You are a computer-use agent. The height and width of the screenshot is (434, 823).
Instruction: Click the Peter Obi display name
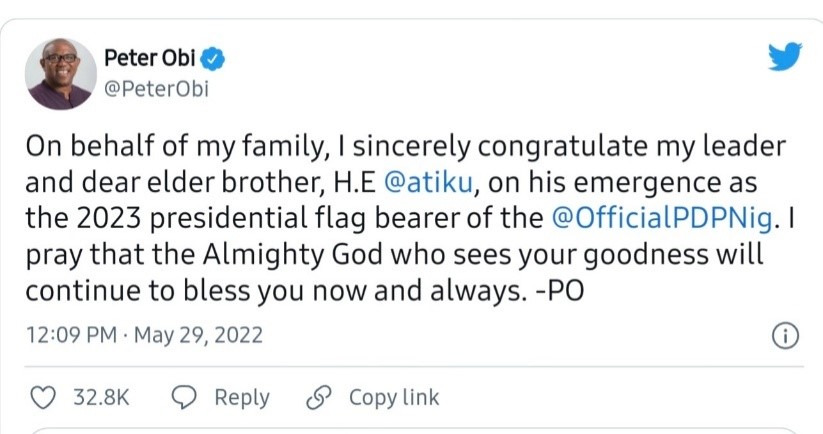152,59
